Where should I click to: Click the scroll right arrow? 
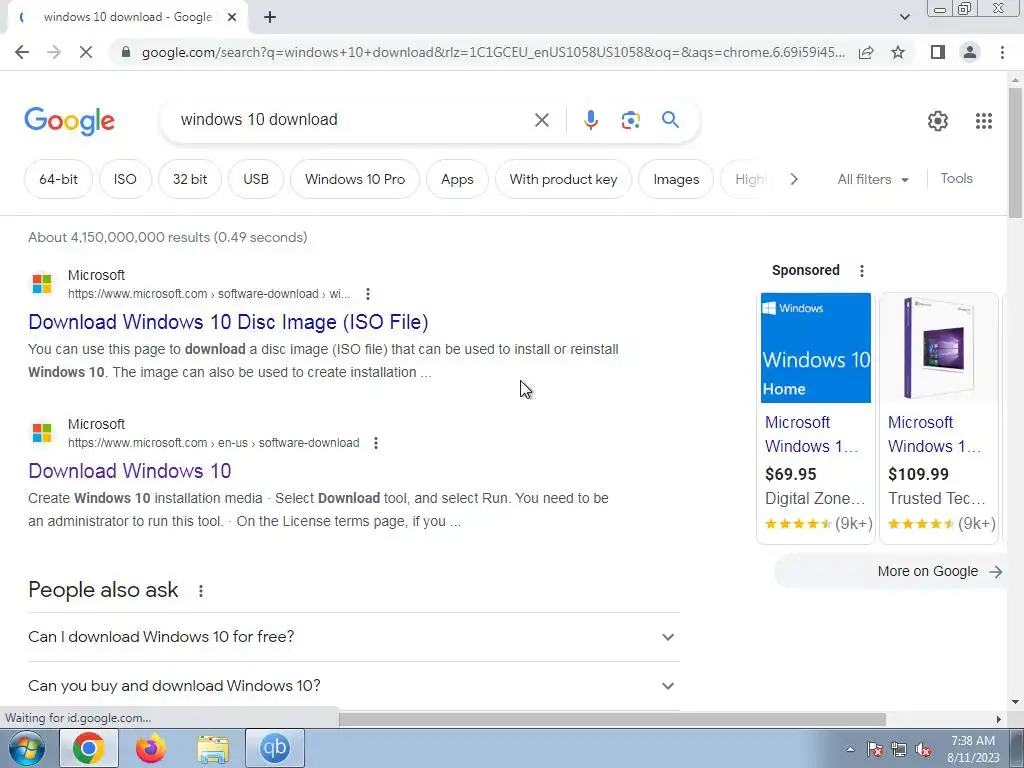(x=999, y=719)
